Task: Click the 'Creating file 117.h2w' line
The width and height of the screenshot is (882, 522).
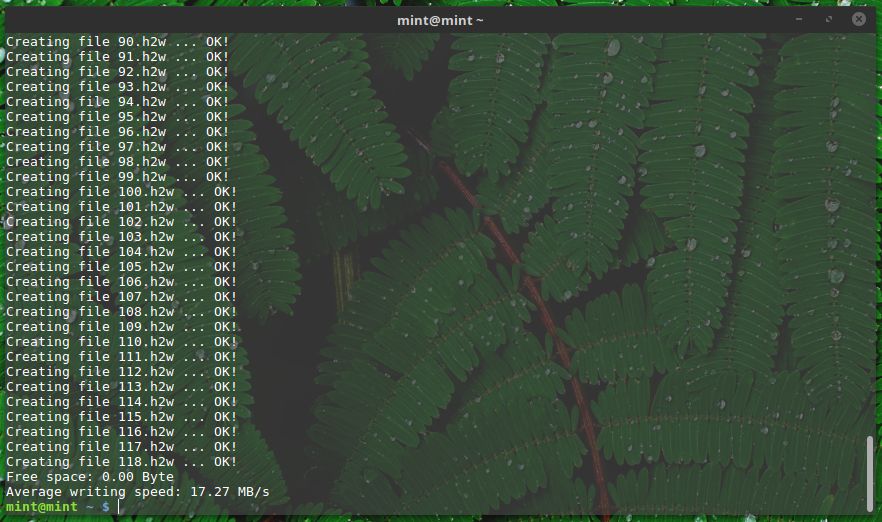Action: click(x=122, y=447)
